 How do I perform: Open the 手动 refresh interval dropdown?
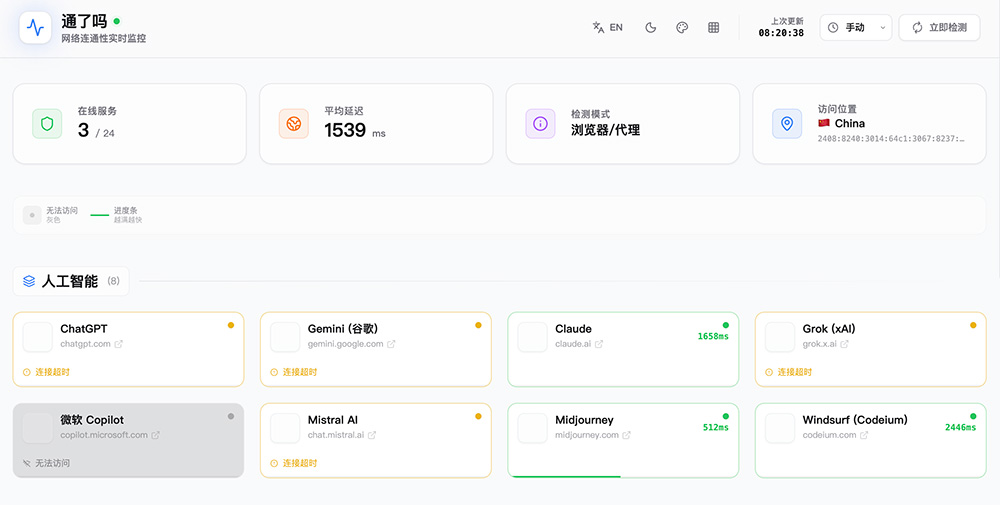[x=856, y=27]
